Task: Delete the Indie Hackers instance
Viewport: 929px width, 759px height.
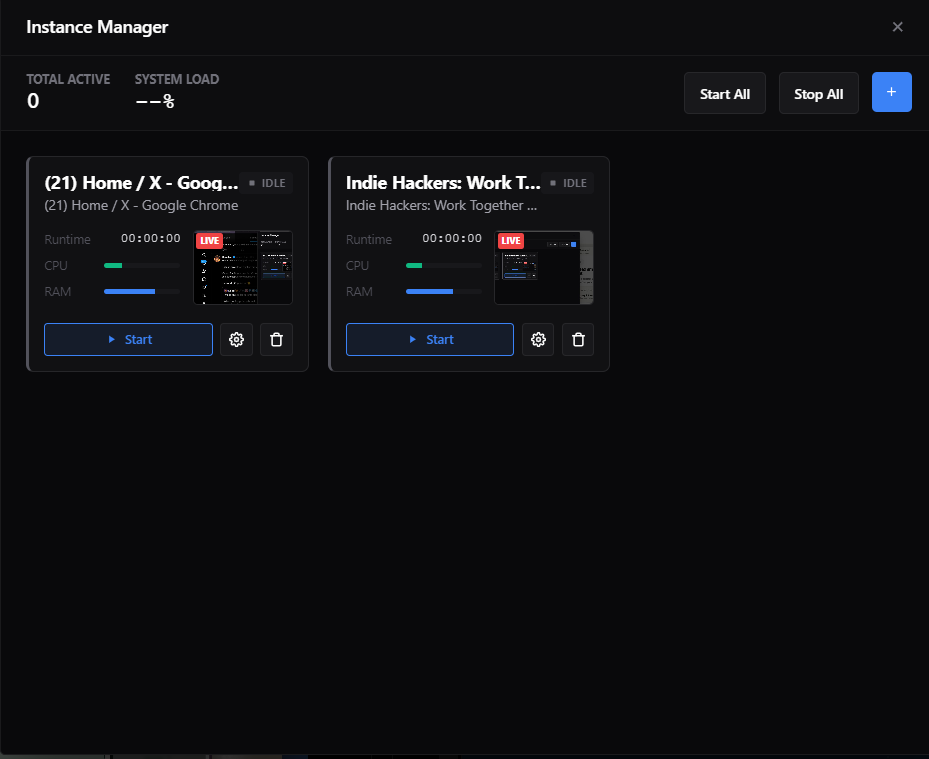Action: tap(578, 340)
